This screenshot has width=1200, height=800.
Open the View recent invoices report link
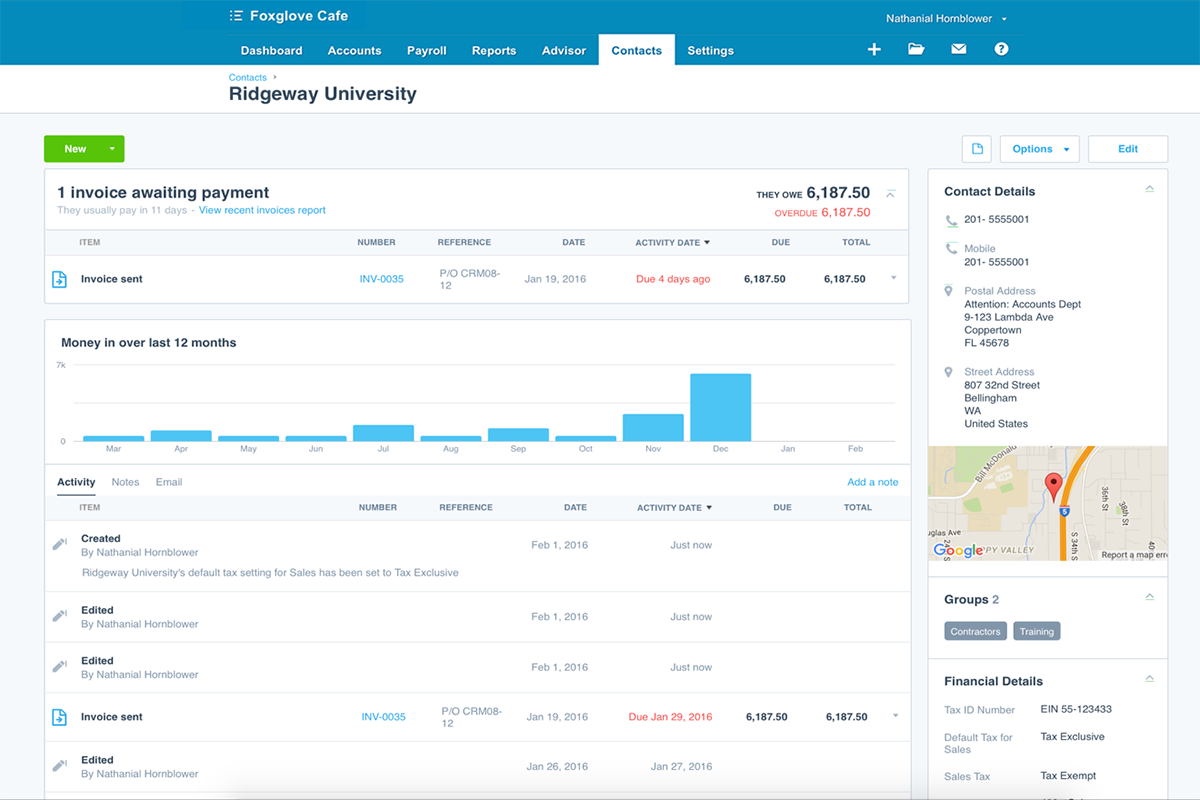click(261, 210)
